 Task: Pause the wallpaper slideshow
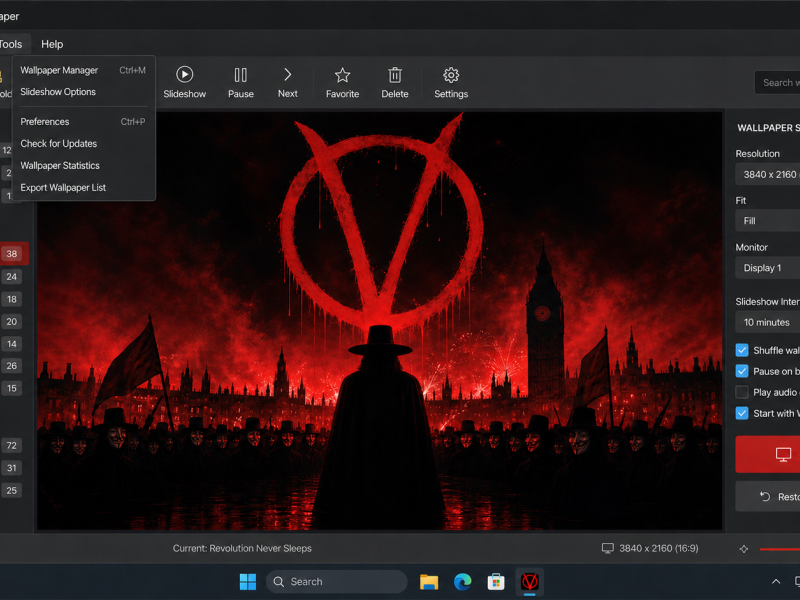(x=240, y=83)
